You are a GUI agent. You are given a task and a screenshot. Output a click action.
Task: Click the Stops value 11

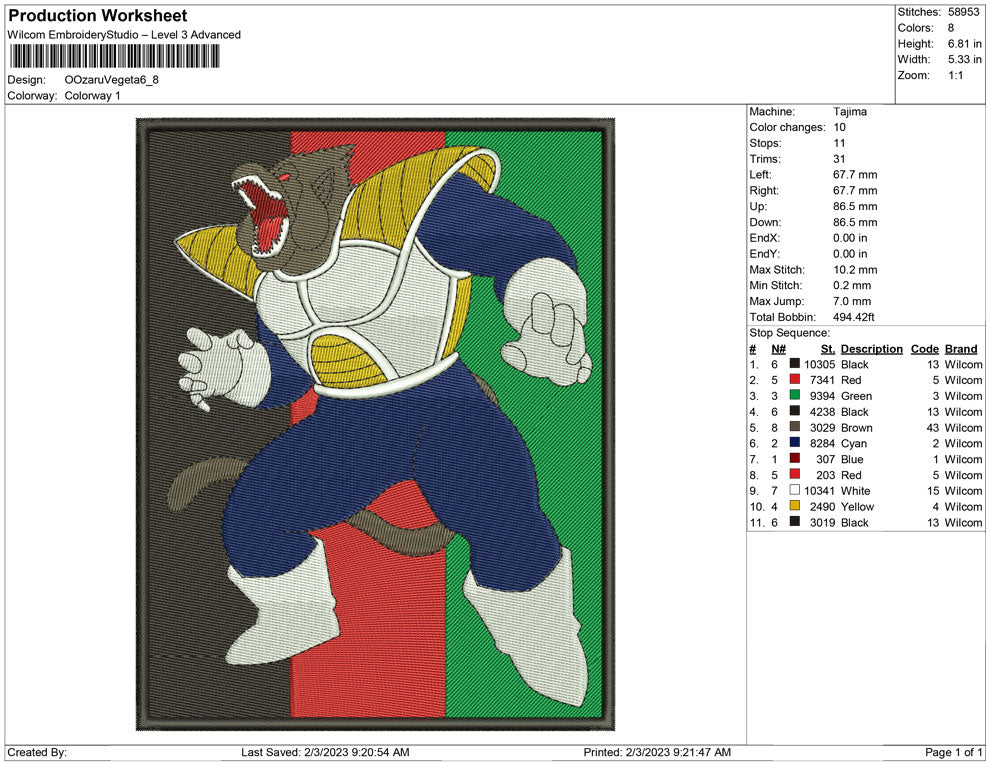tap(839, 143)
